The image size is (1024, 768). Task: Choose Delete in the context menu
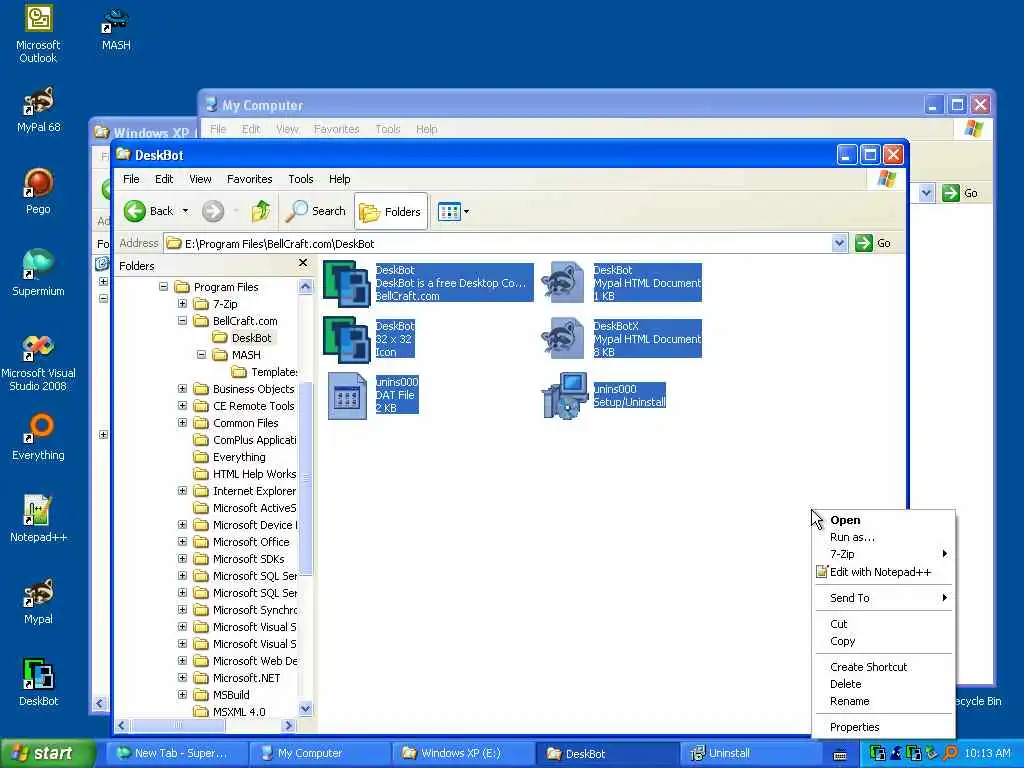(x=883, y=684)
